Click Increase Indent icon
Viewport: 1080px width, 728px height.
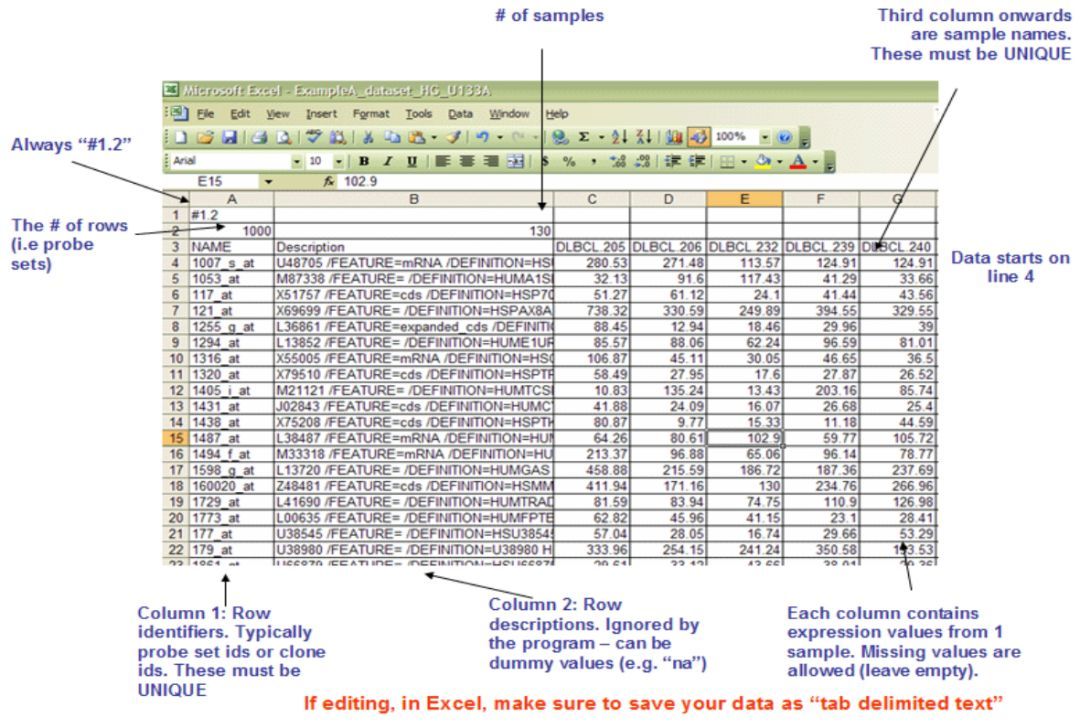[x=697, y=161]
